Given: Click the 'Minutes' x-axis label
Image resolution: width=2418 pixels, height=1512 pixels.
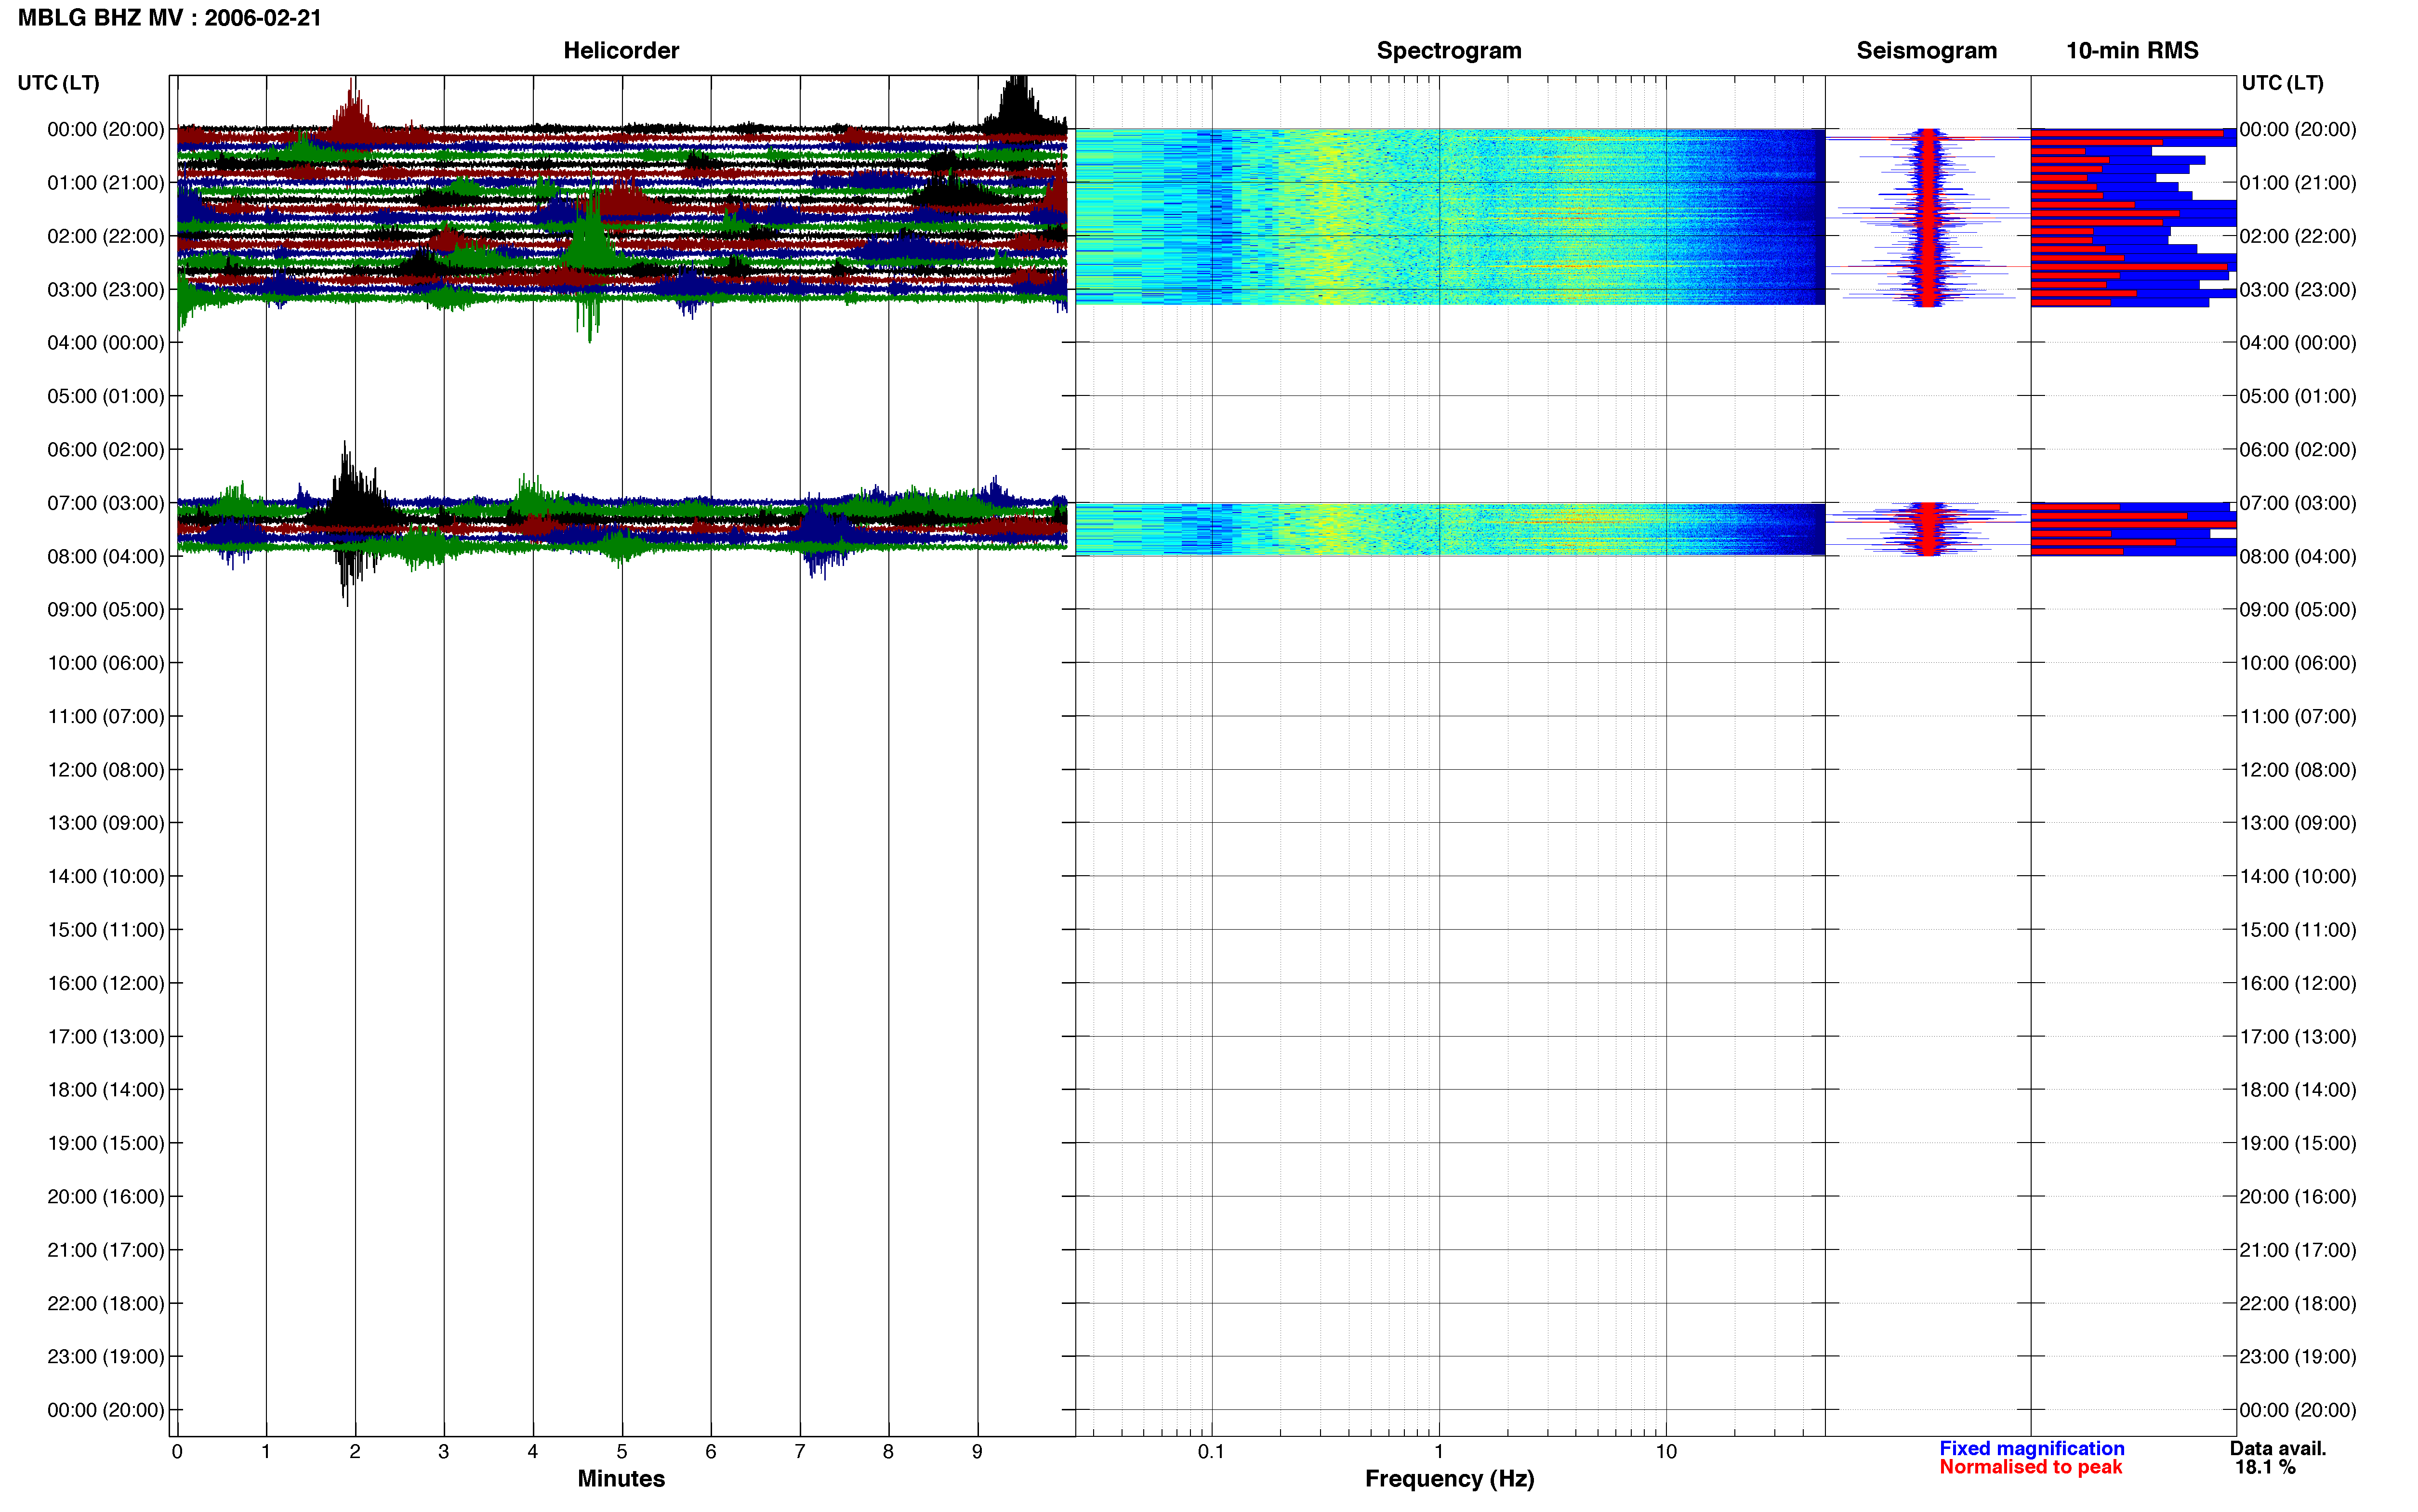Looking at the screenshot, I should 621,1478.
